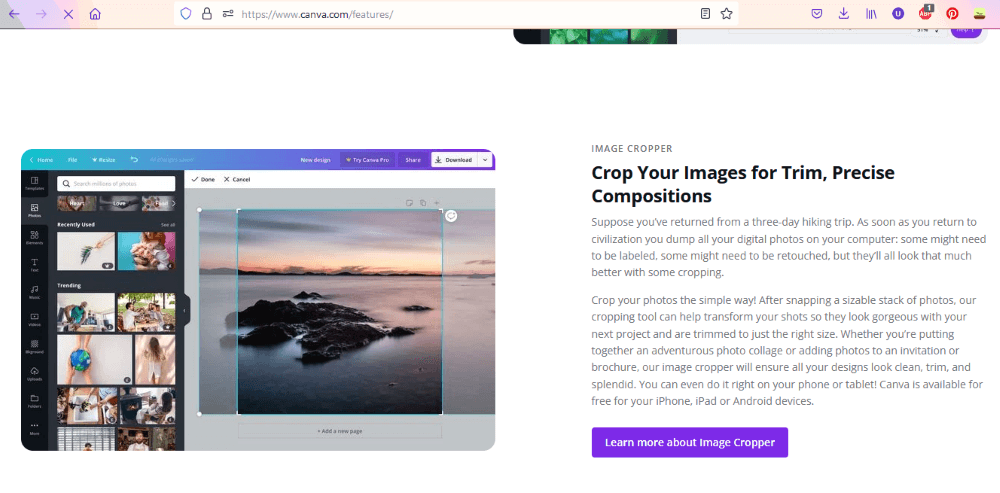Select the globe-held-in-hands trending photo

tap(95, 360)
